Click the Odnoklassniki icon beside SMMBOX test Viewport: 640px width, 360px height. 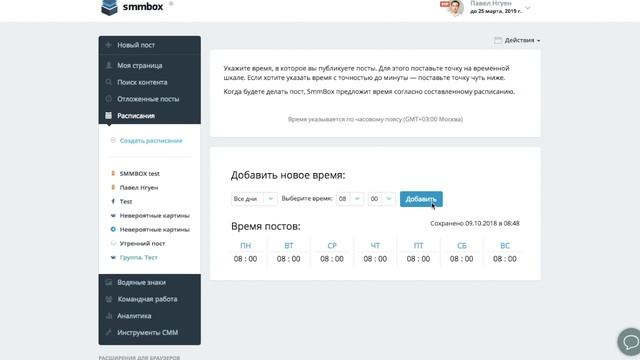[113, 173]
